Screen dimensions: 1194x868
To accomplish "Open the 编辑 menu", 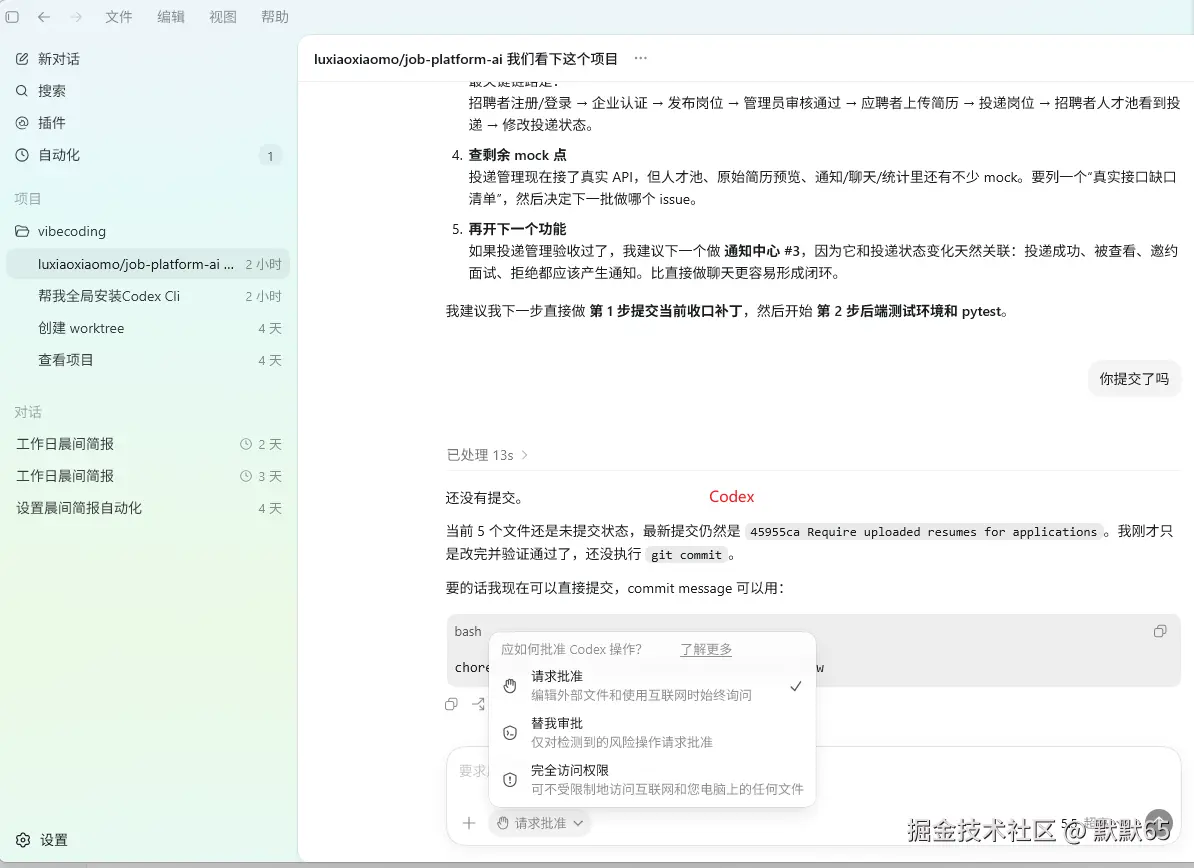I will 171,17.
